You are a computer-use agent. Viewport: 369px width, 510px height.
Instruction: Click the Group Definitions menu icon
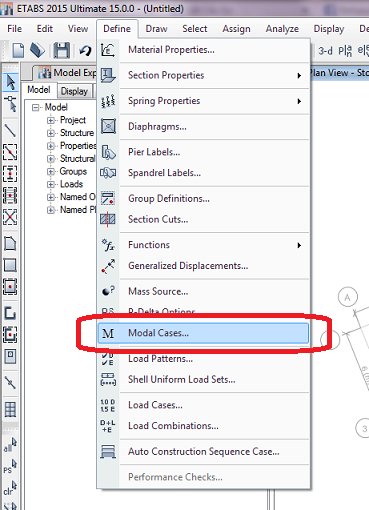(108, 198)
